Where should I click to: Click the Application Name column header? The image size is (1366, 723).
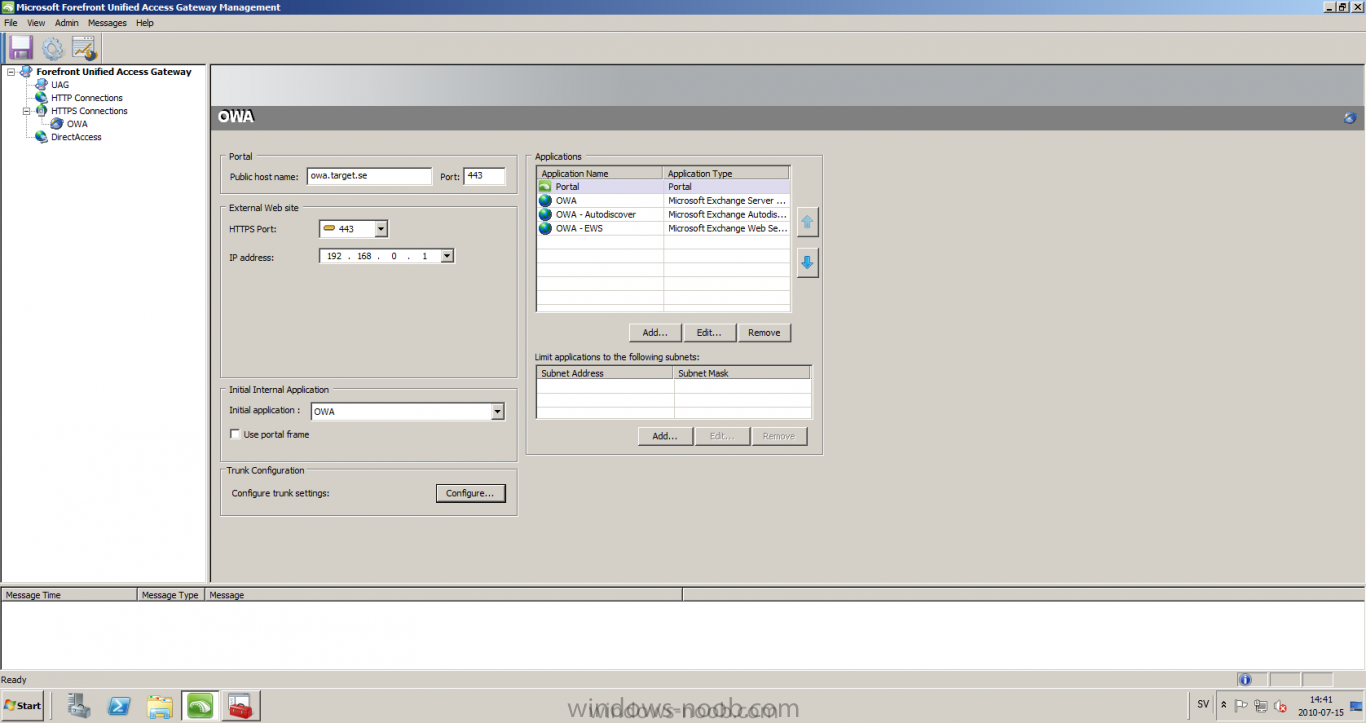(x=600, y=173)
